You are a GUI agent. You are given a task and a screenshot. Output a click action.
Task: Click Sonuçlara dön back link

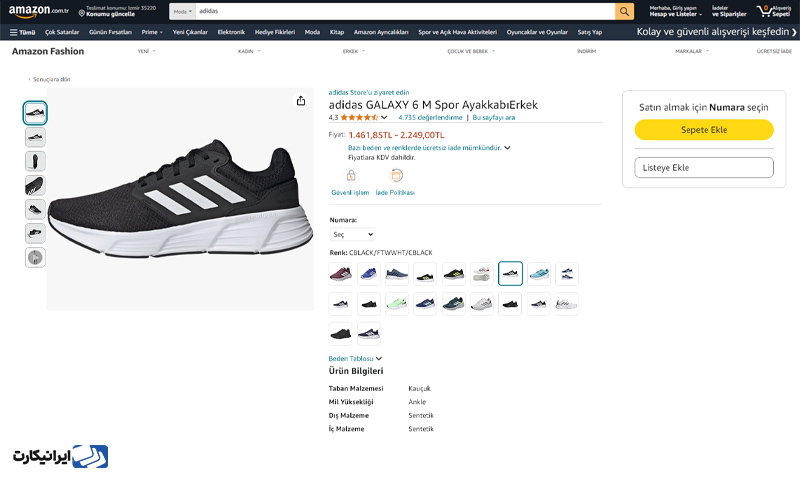tap(51, 79)
